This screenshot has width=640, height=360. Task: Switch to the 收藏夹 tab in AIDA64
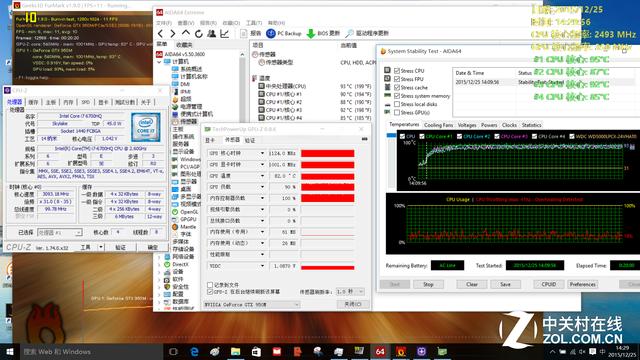tap(184, 44)
